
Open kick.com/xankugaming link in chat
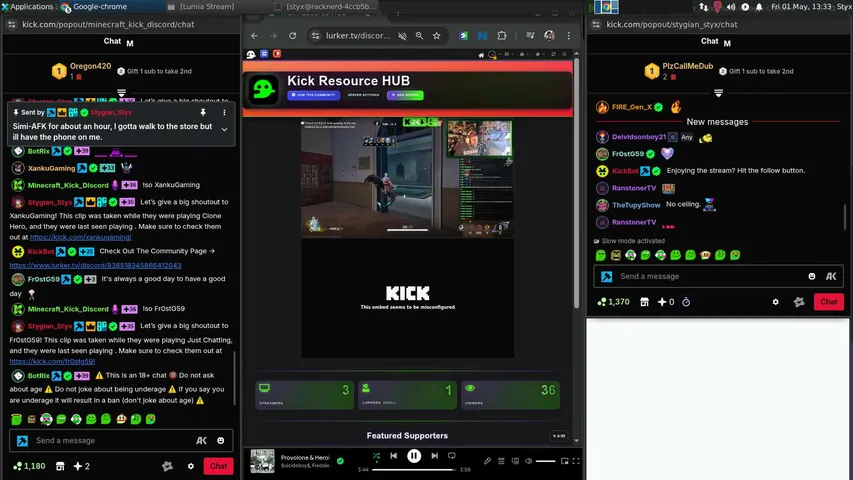click(x=81, y=237)
